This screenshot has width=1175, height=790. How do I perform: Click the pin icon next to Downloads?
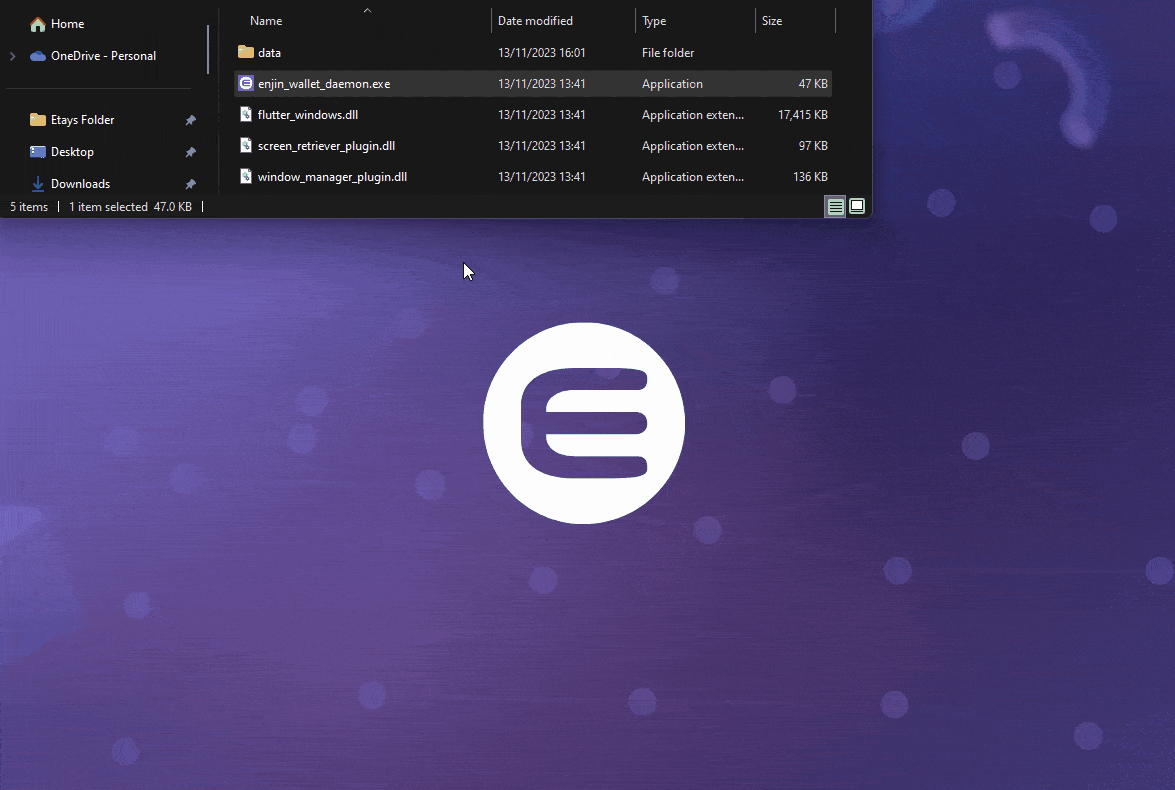point(190,184)
